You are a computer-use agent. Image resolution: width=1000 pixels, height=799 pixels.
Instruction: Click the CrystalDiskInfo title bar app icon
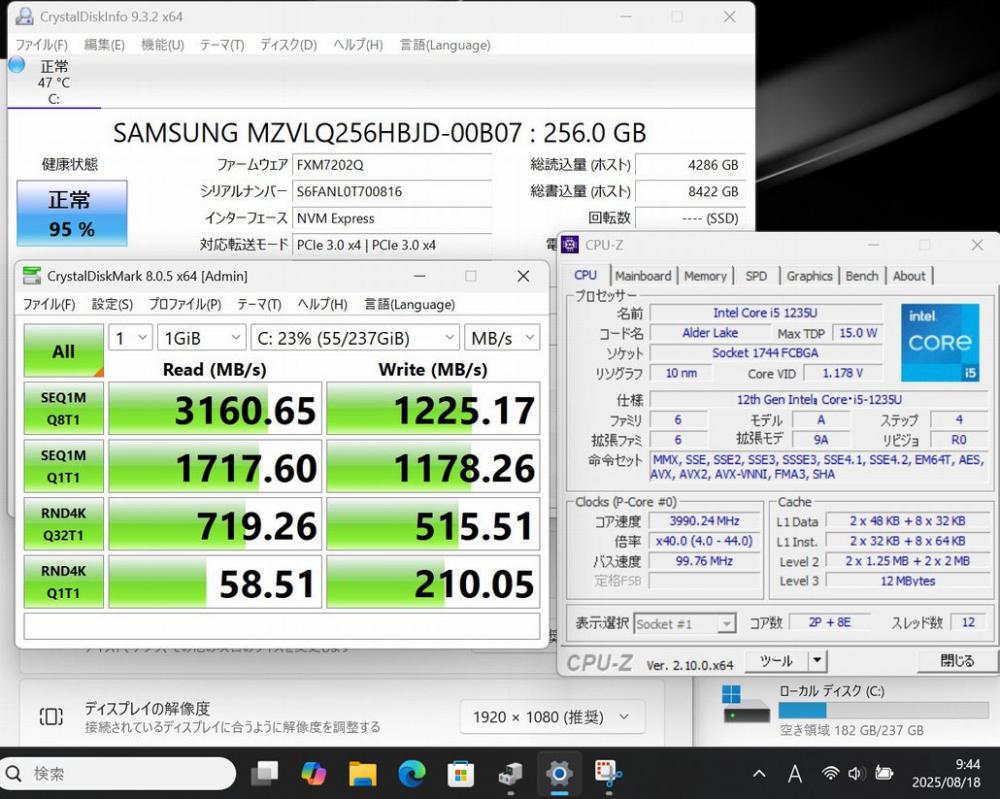24,16
